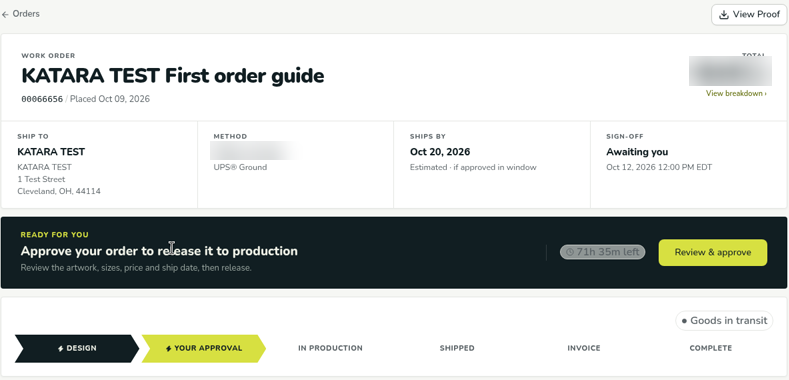Click the Ready For You banner label
Screen dimensions: 789x380
click(54, 235)
